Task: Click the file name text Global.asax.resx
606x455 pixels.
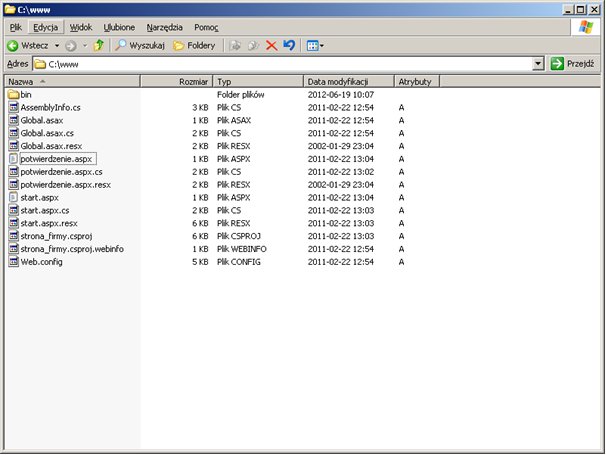Action: (x=51, y=146)
